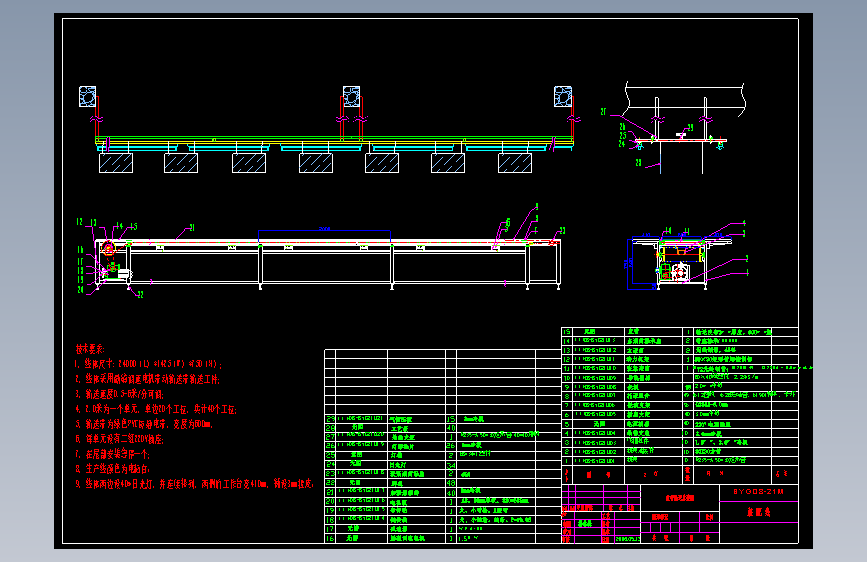
Task: Select technical note 3 about conveying speed
Action: pyautogui.click(x=119, y=394)
